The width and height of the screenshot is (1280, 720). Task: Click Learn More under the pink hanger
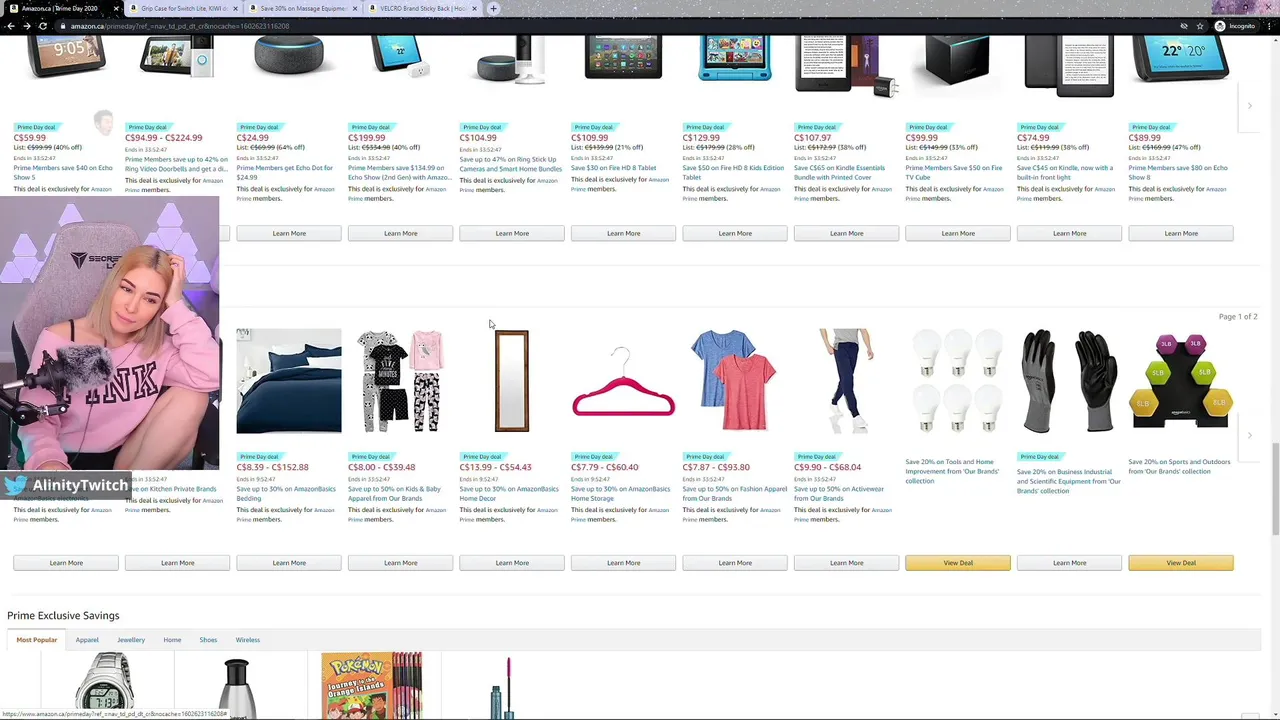[x=623, y=563]
